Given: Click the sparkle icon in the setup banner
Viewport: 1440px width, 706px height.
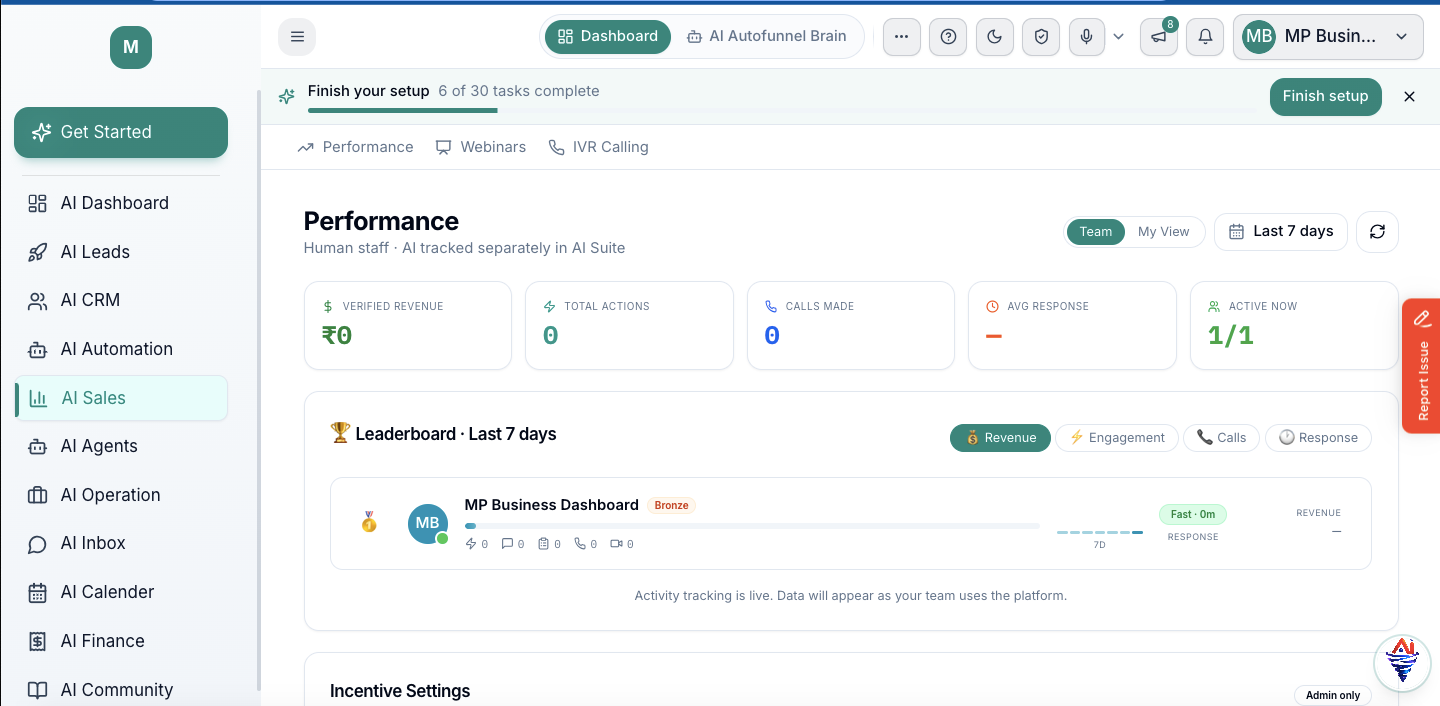Looking at the screenshot, I should (287, 96).
